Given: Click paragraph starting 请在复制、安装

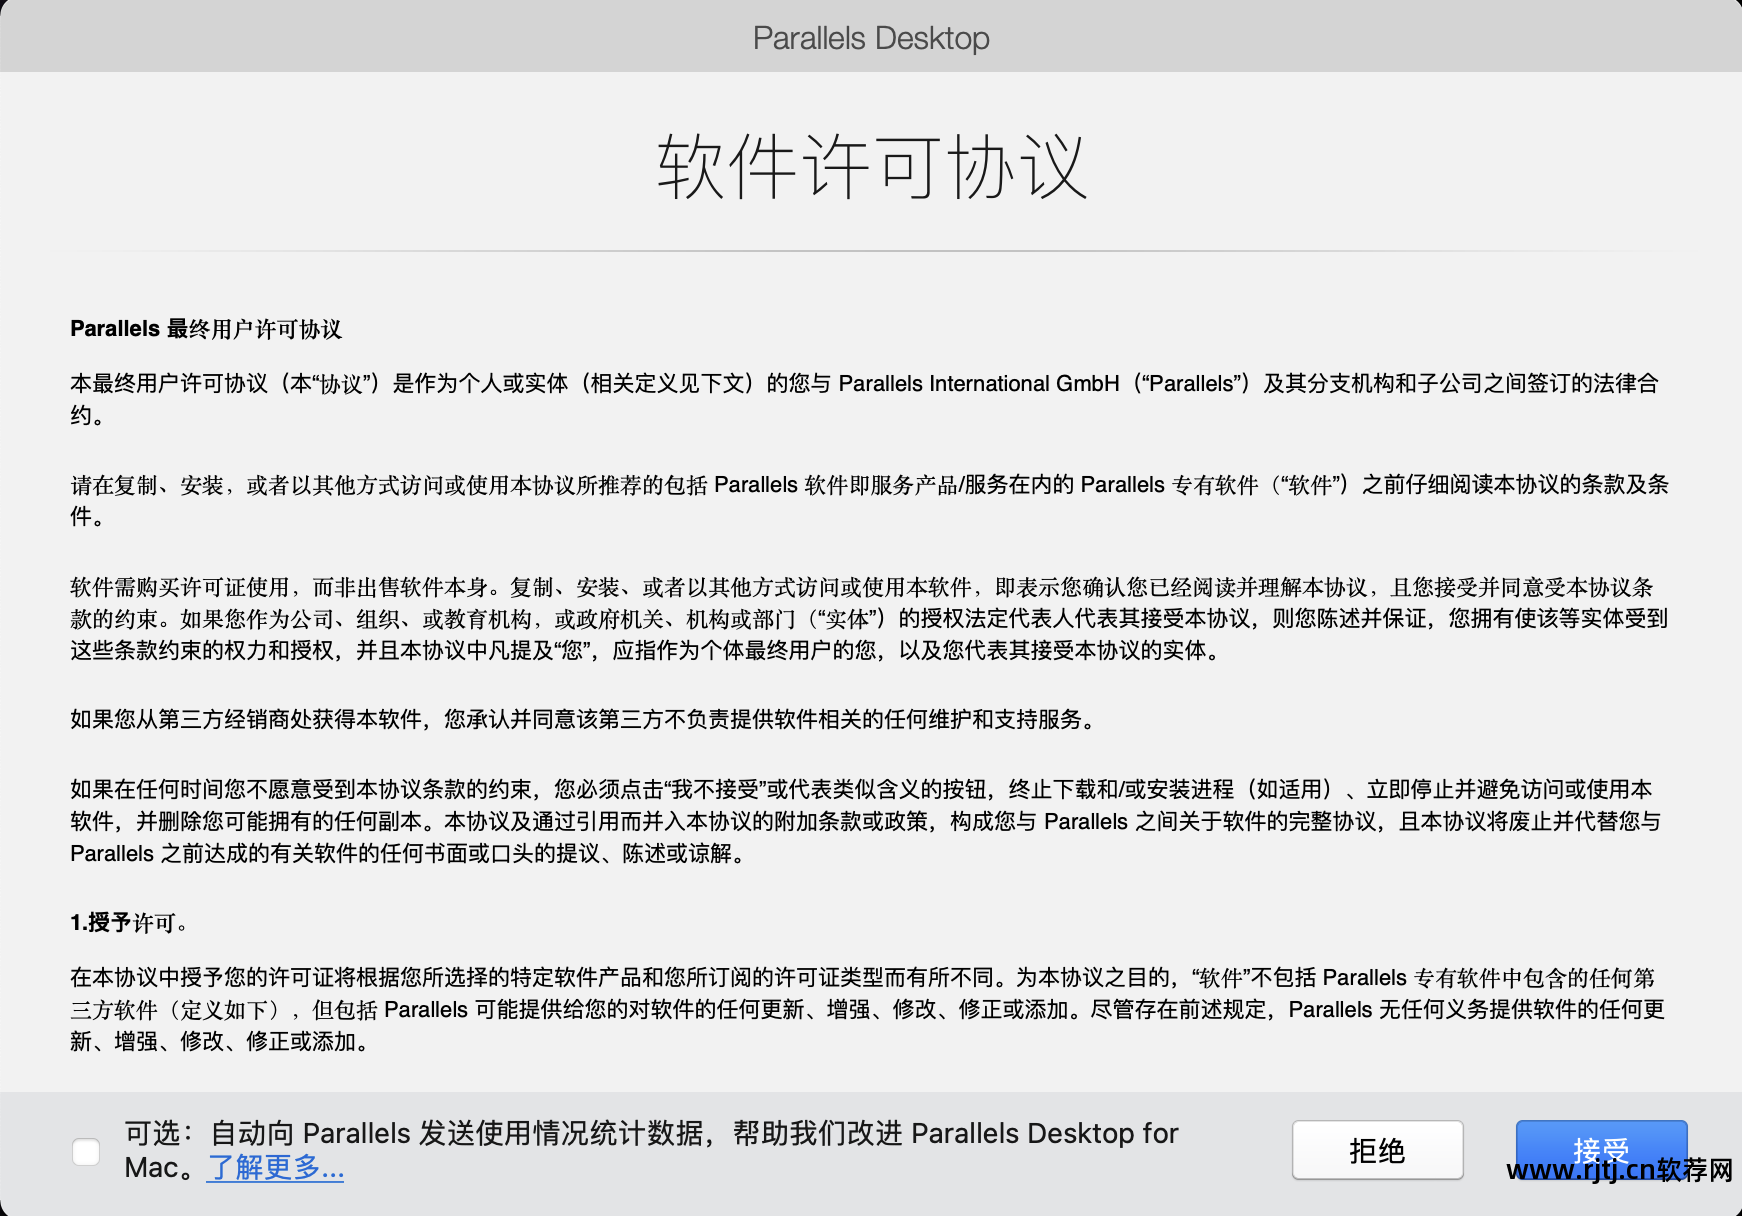Looking at the screenshot, I should [869, 500].
